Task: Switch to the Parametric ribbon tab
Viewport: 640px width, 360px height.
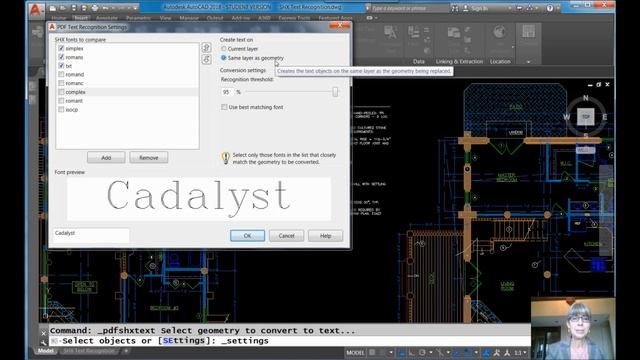Action: tap(138, 18)
